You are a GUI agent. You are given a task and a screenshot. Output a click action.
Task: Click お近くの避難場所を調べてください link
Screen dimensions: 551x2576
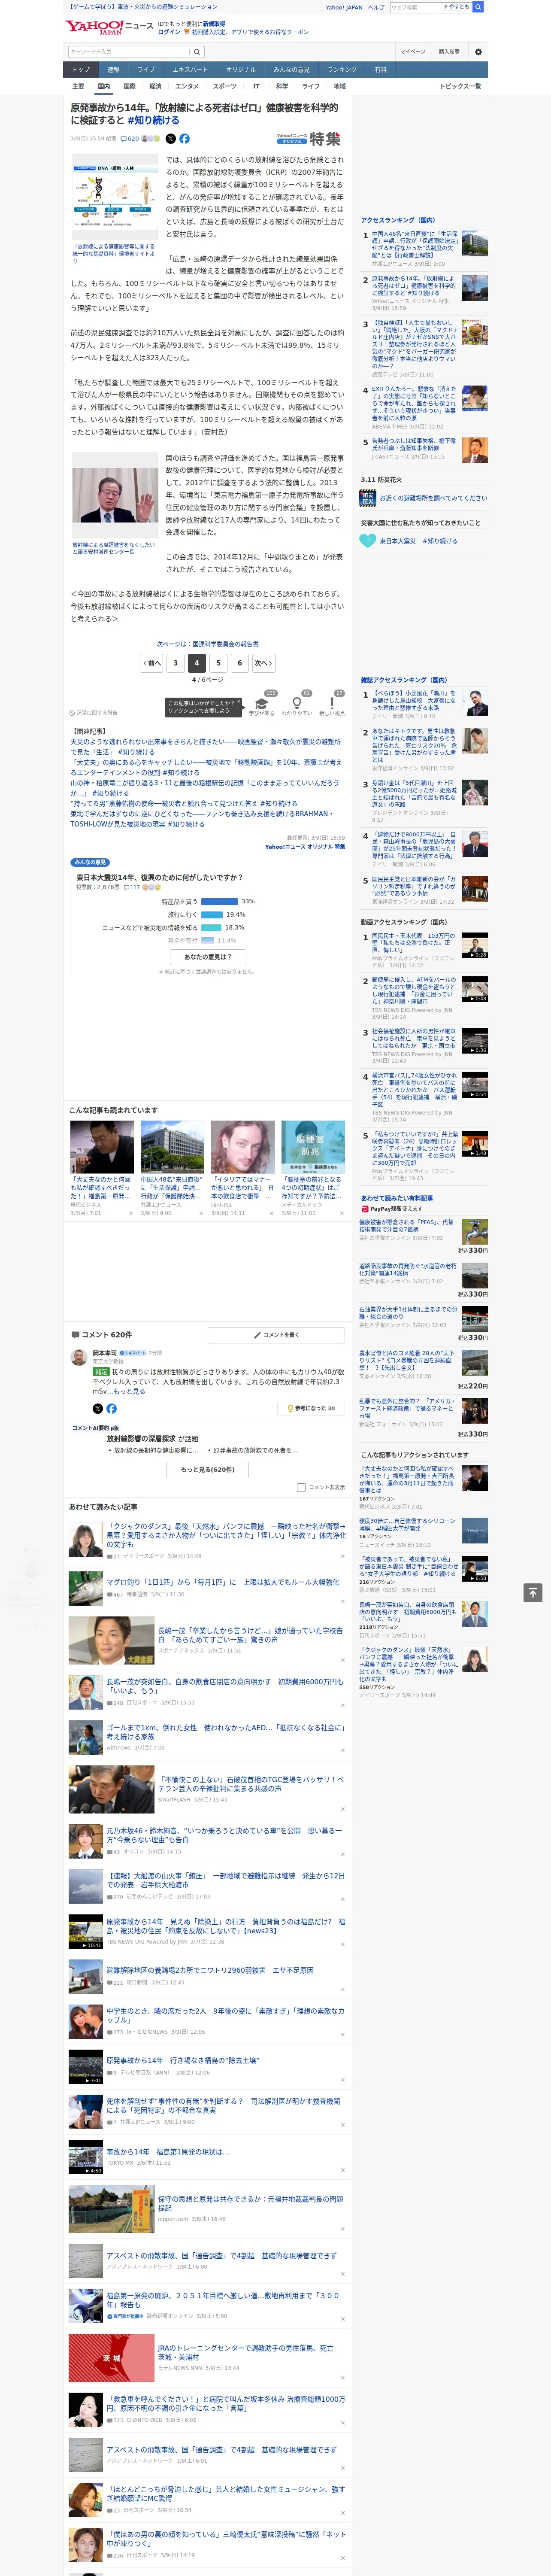coord(433,497)
